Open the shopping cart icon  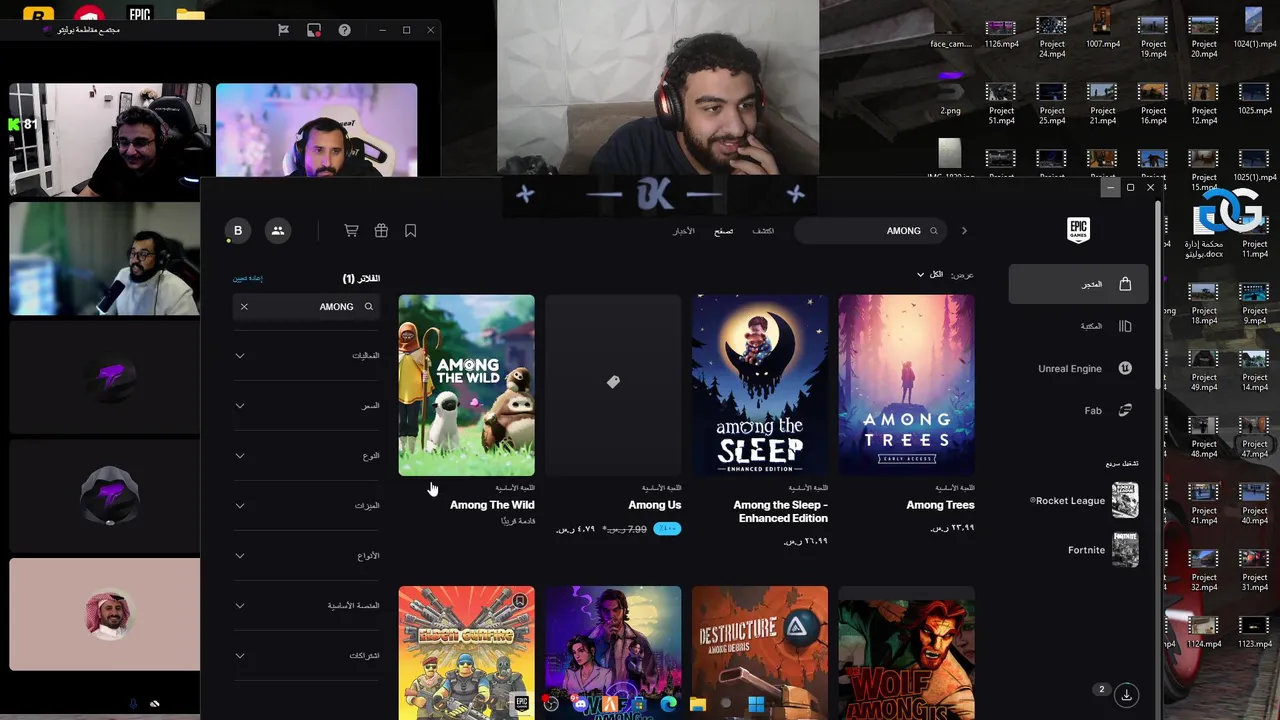click(x=351, y=231)
